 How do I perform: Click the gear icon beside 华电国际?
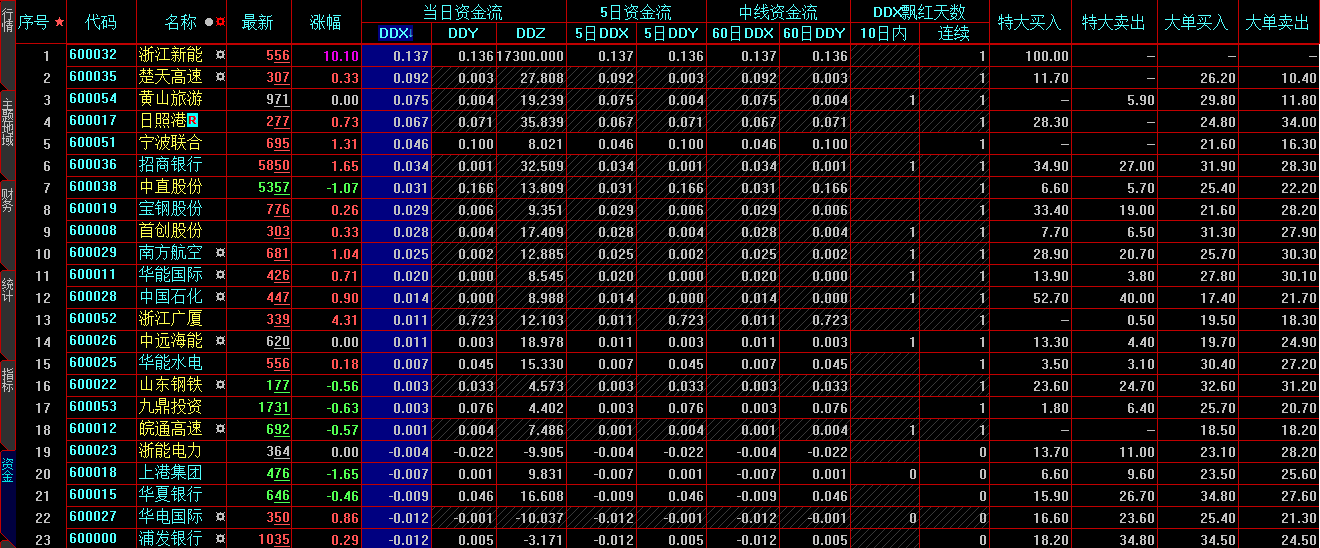click(221, 517)
